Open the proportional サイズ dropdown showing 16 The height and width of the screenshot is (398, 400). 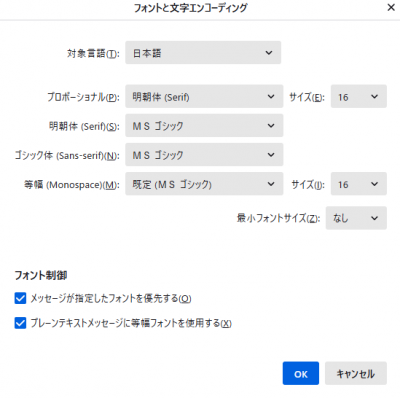(359, 96)
